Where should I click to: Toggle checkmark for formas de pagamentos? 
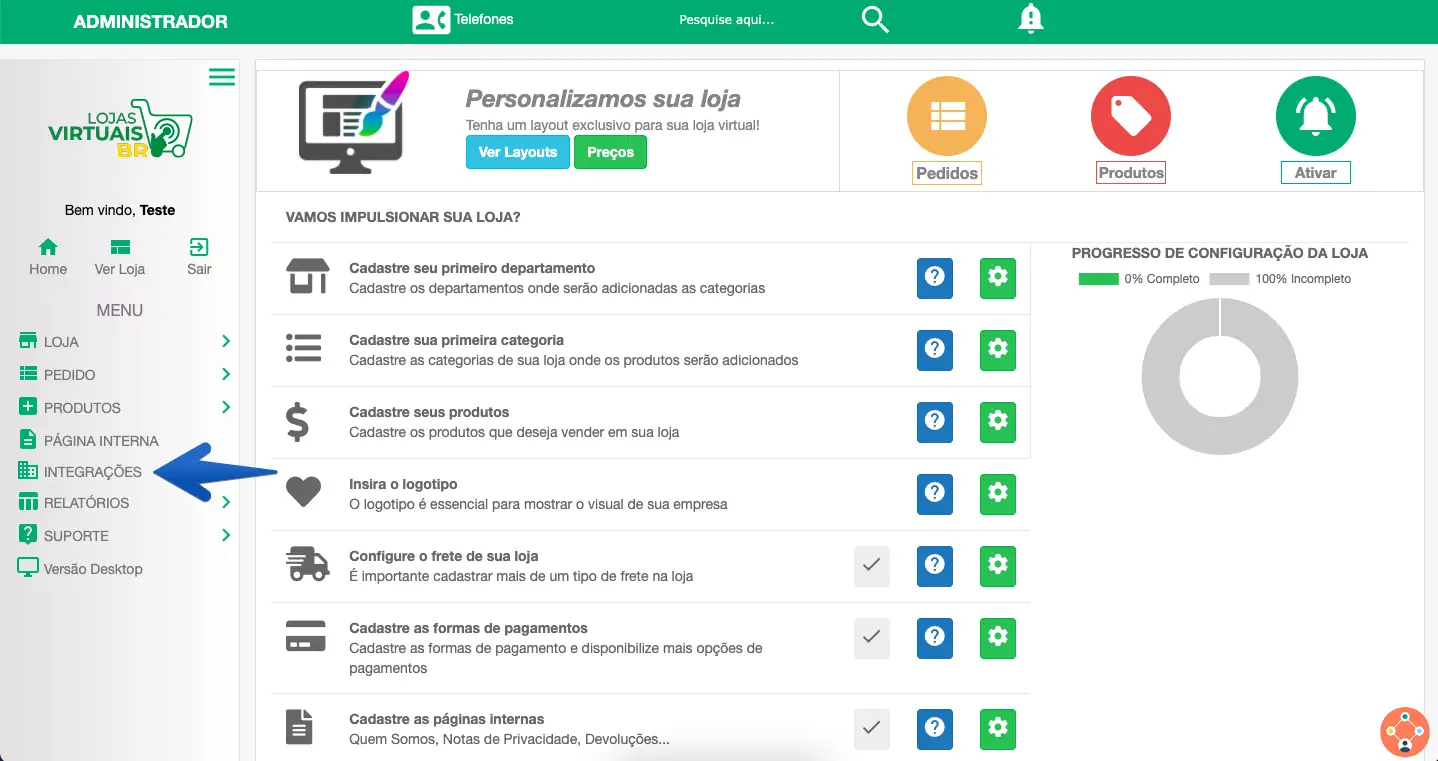point(872,637)
